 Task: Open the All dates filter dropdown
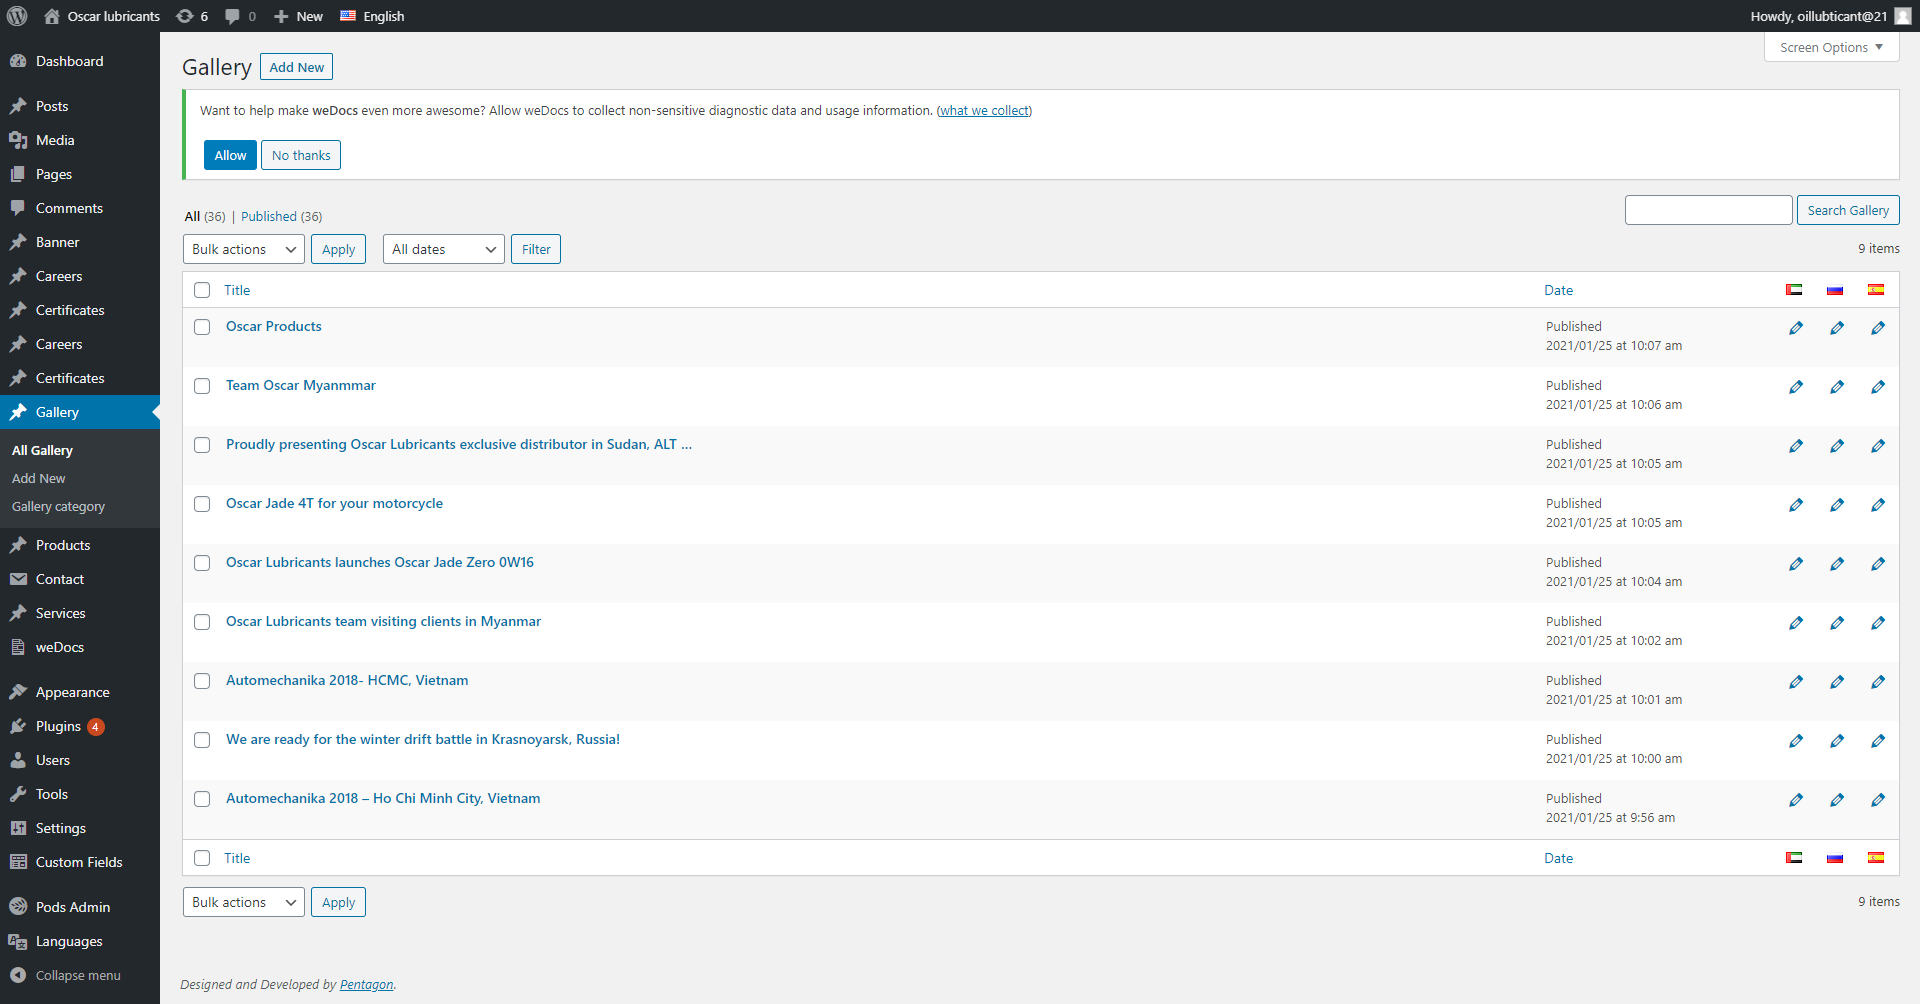point(444,249)
